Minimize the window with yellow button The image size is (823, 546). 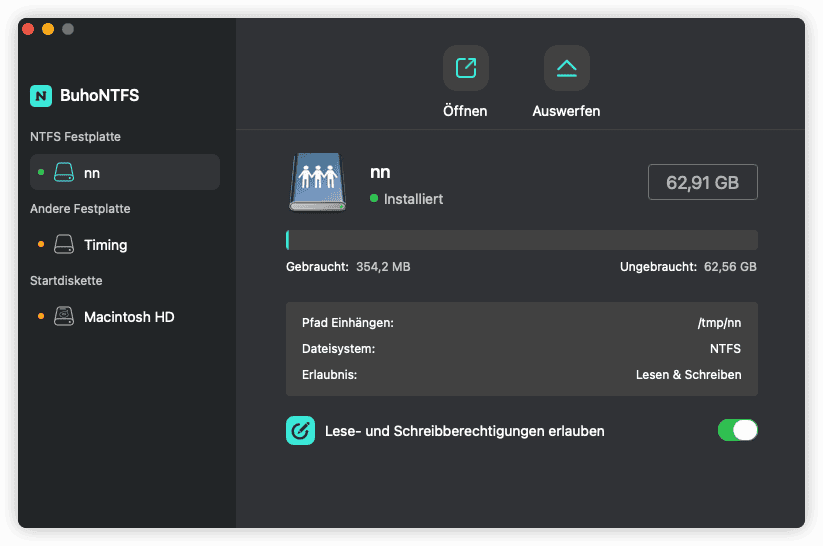point(48,29)
